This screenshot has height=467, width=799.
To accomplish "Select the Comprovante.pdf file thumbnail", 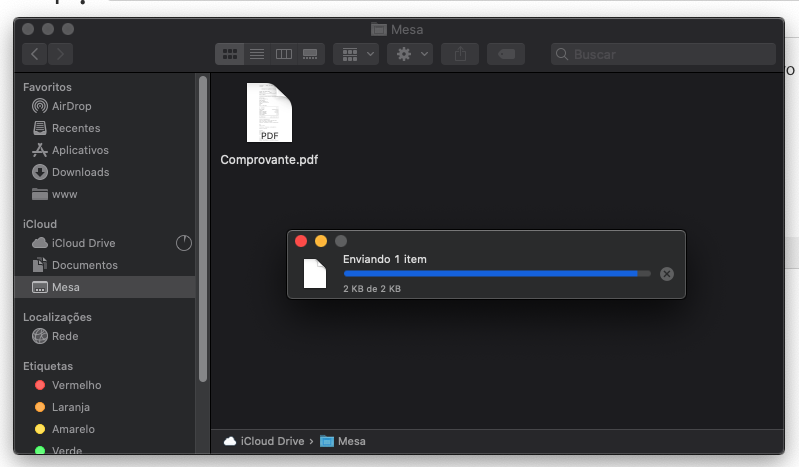I will (269, 113).
